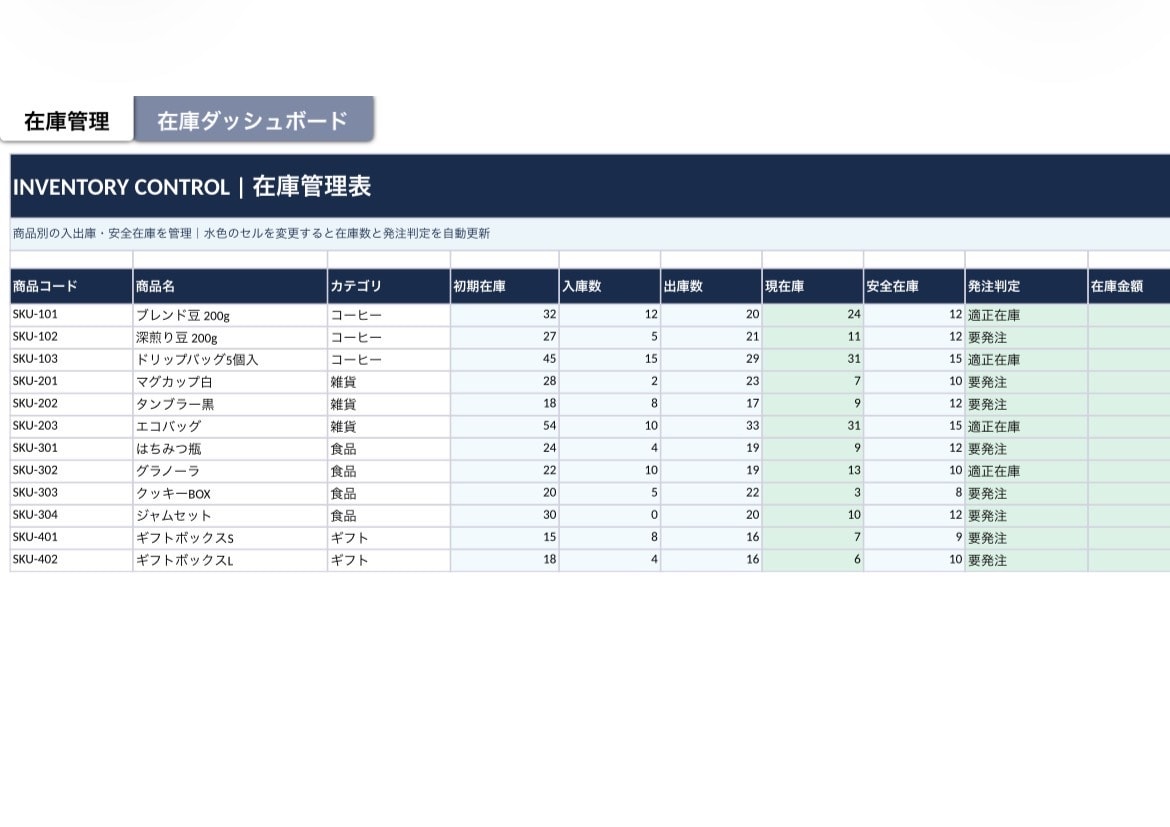The width and height of the screenshot is (1170, 827).
Task: Select cell SKU-402
Action: pyautogui.click(x=72, y=561)
